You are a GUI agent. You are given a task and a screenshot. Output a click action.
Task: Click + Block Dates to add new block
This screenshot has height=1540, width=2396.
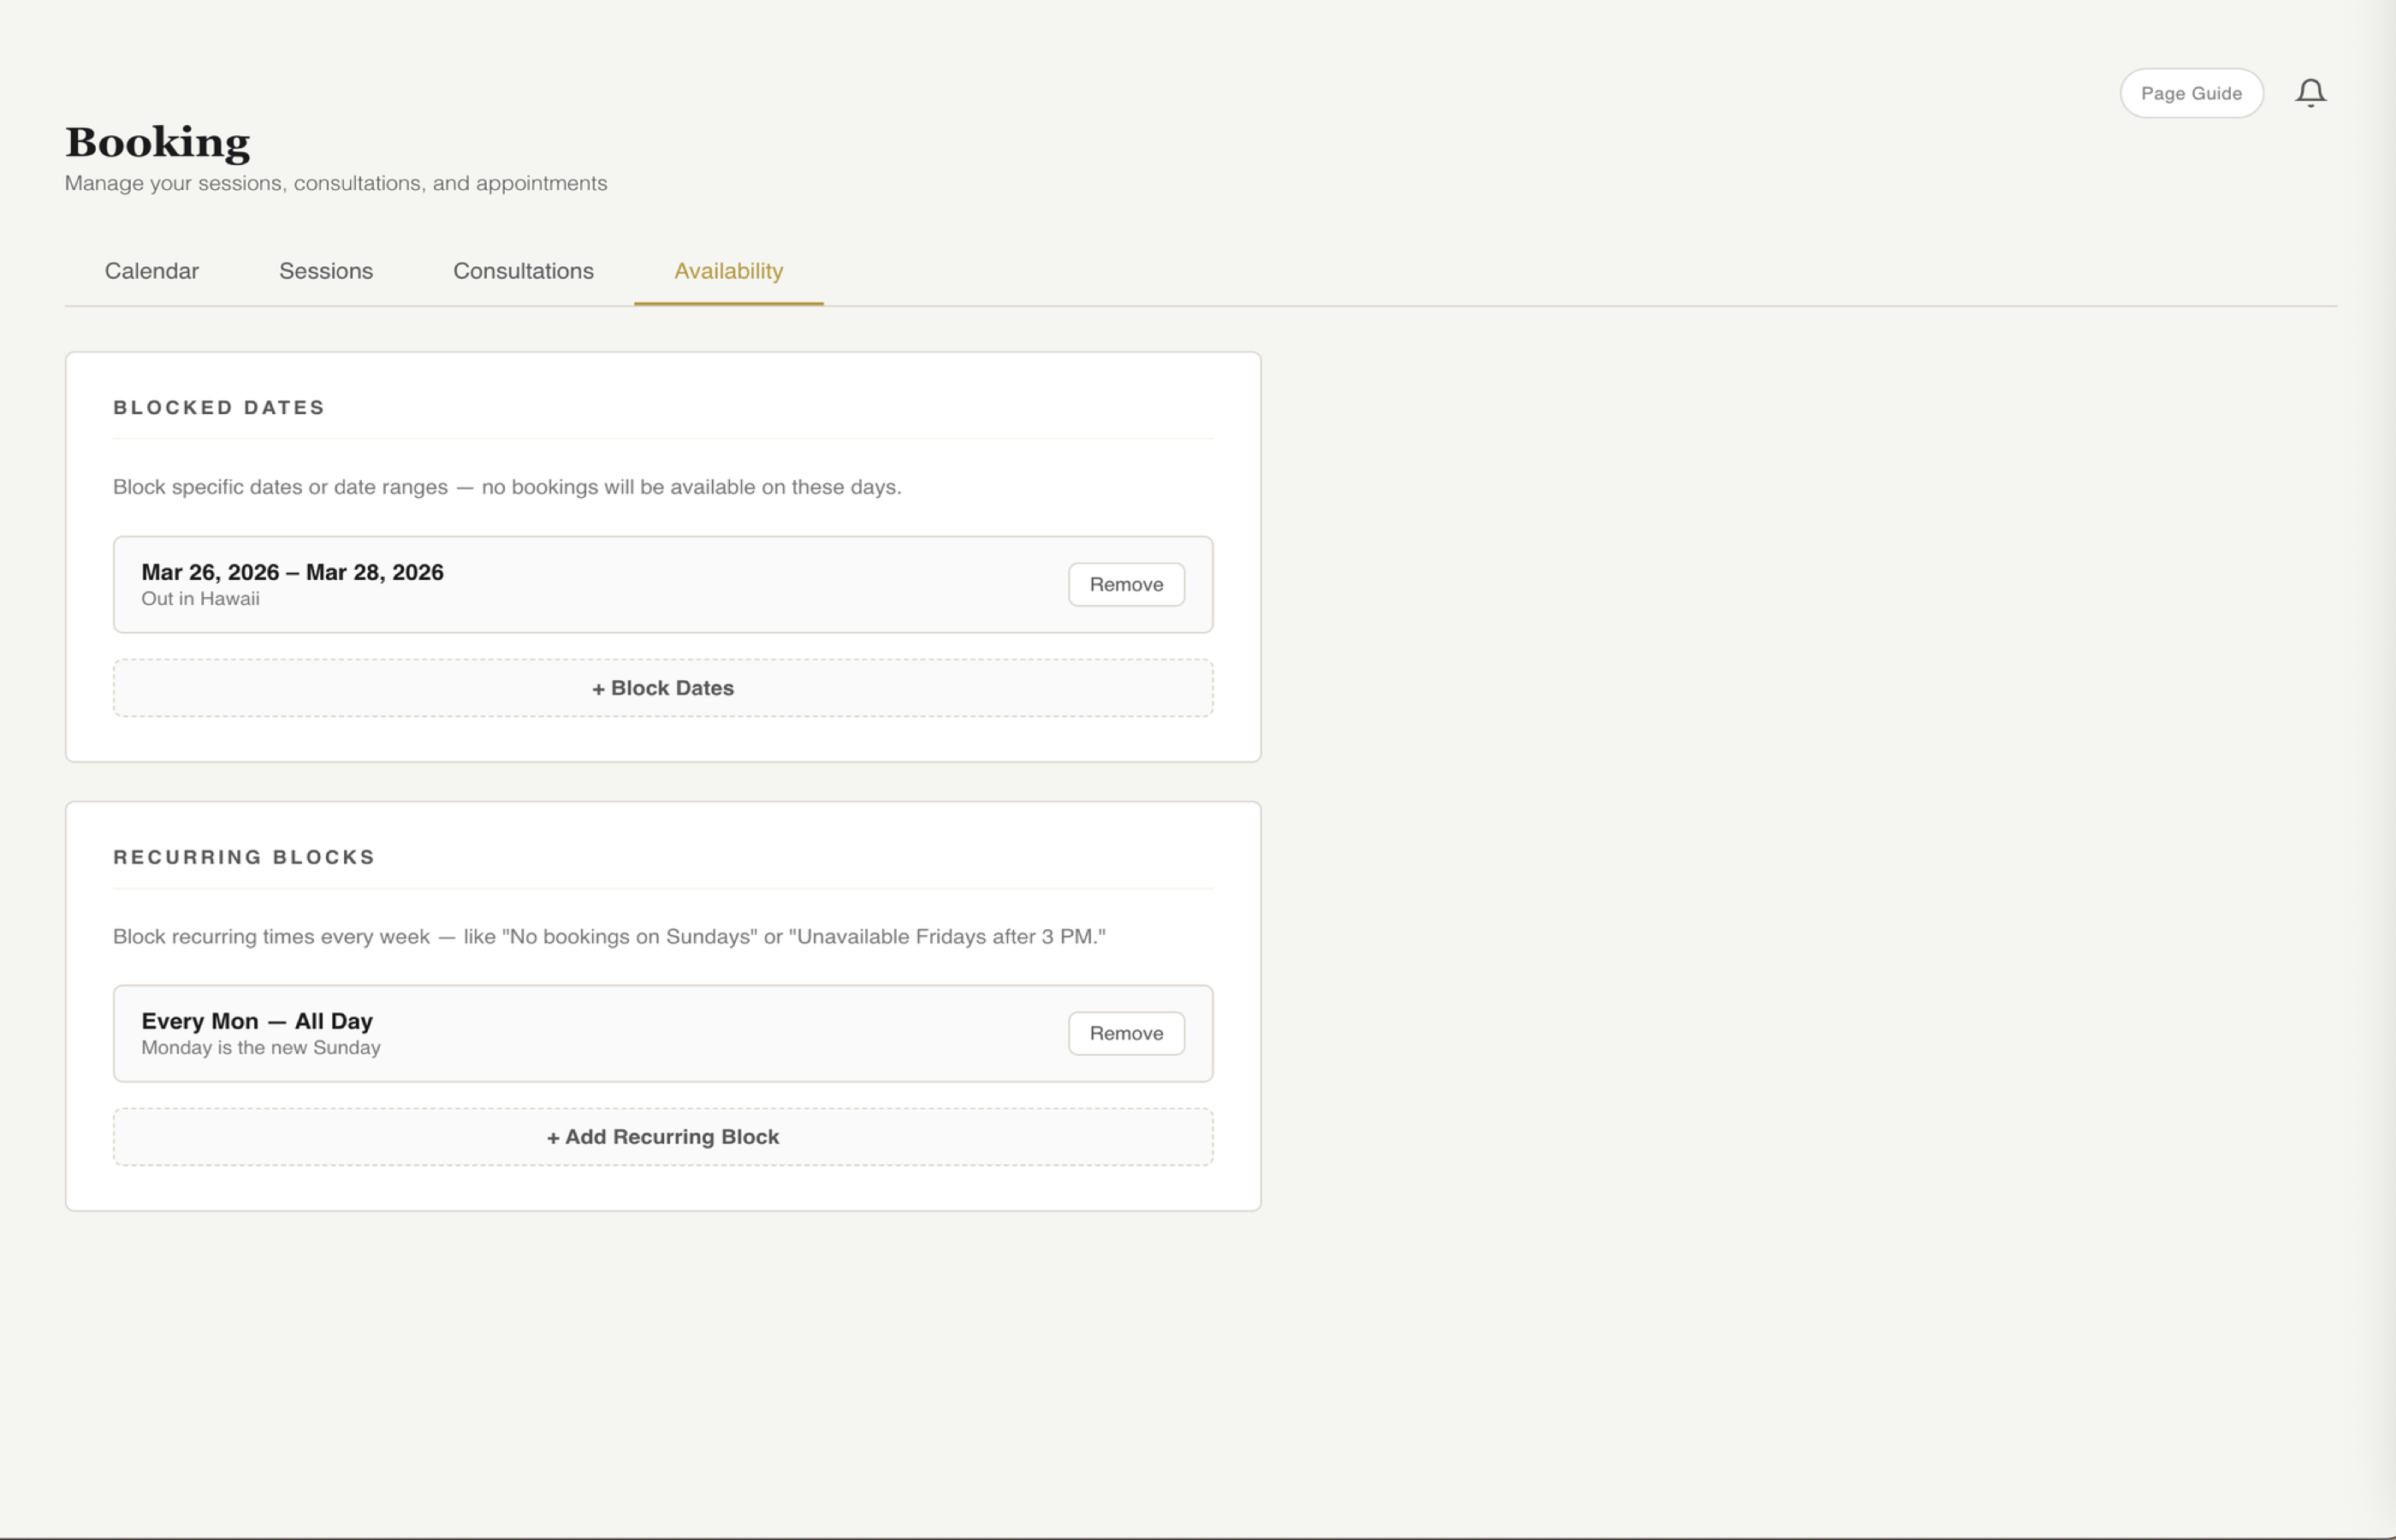662,687
